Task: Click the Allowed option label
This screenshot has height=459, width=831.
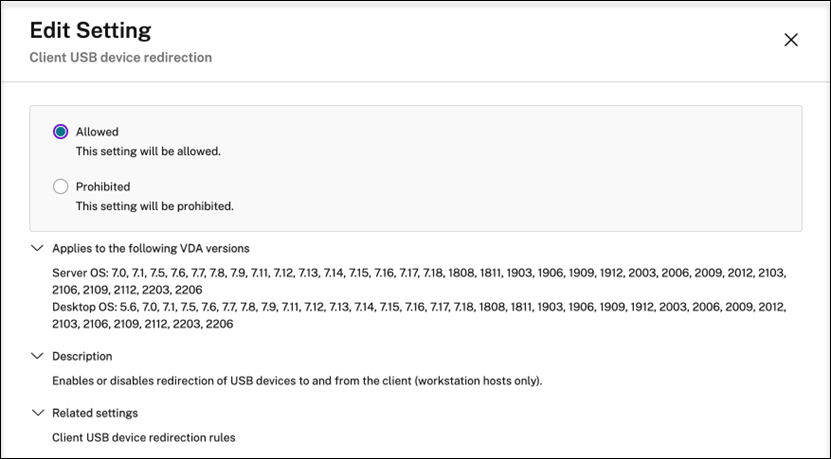Action: tap(97, 132)
